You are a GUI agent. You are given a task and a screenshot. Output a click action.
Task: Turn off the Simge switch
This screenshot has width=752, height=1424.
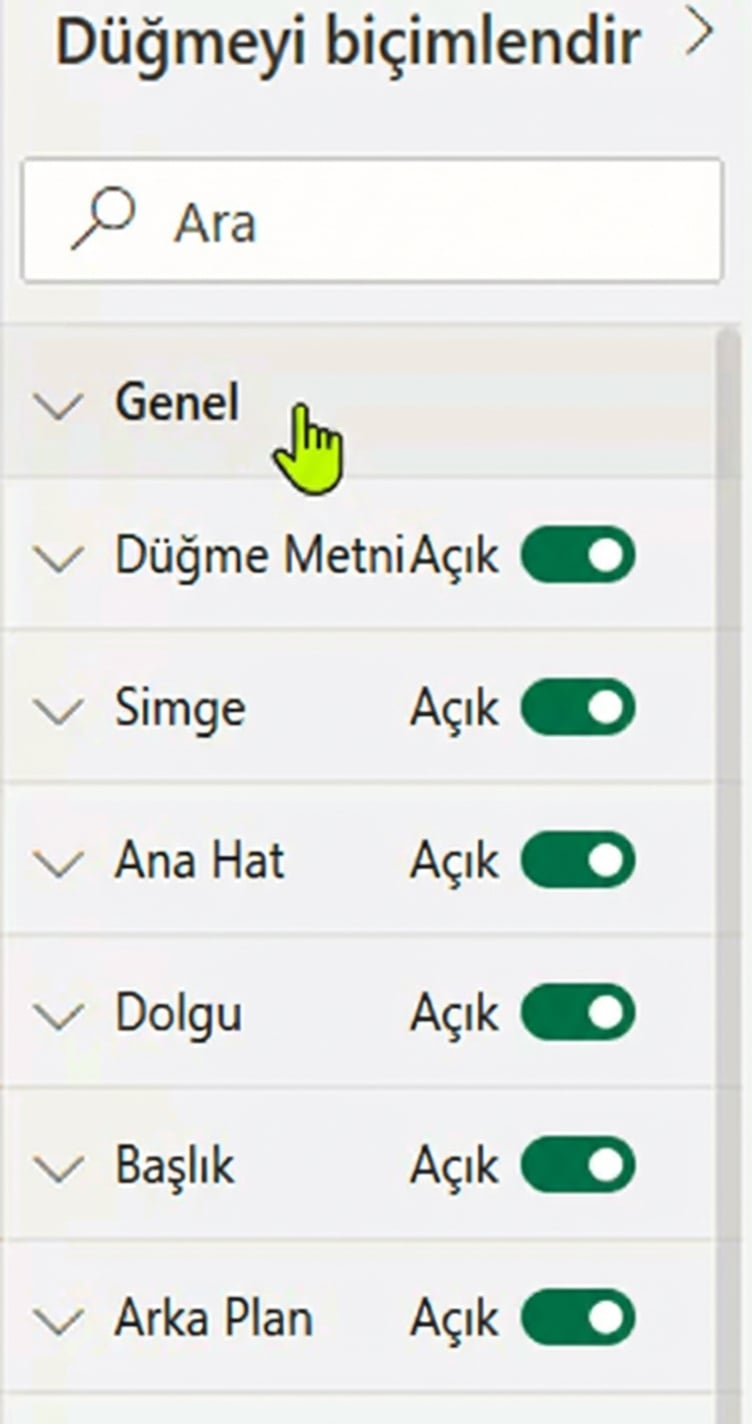click(x=576, y=707)
